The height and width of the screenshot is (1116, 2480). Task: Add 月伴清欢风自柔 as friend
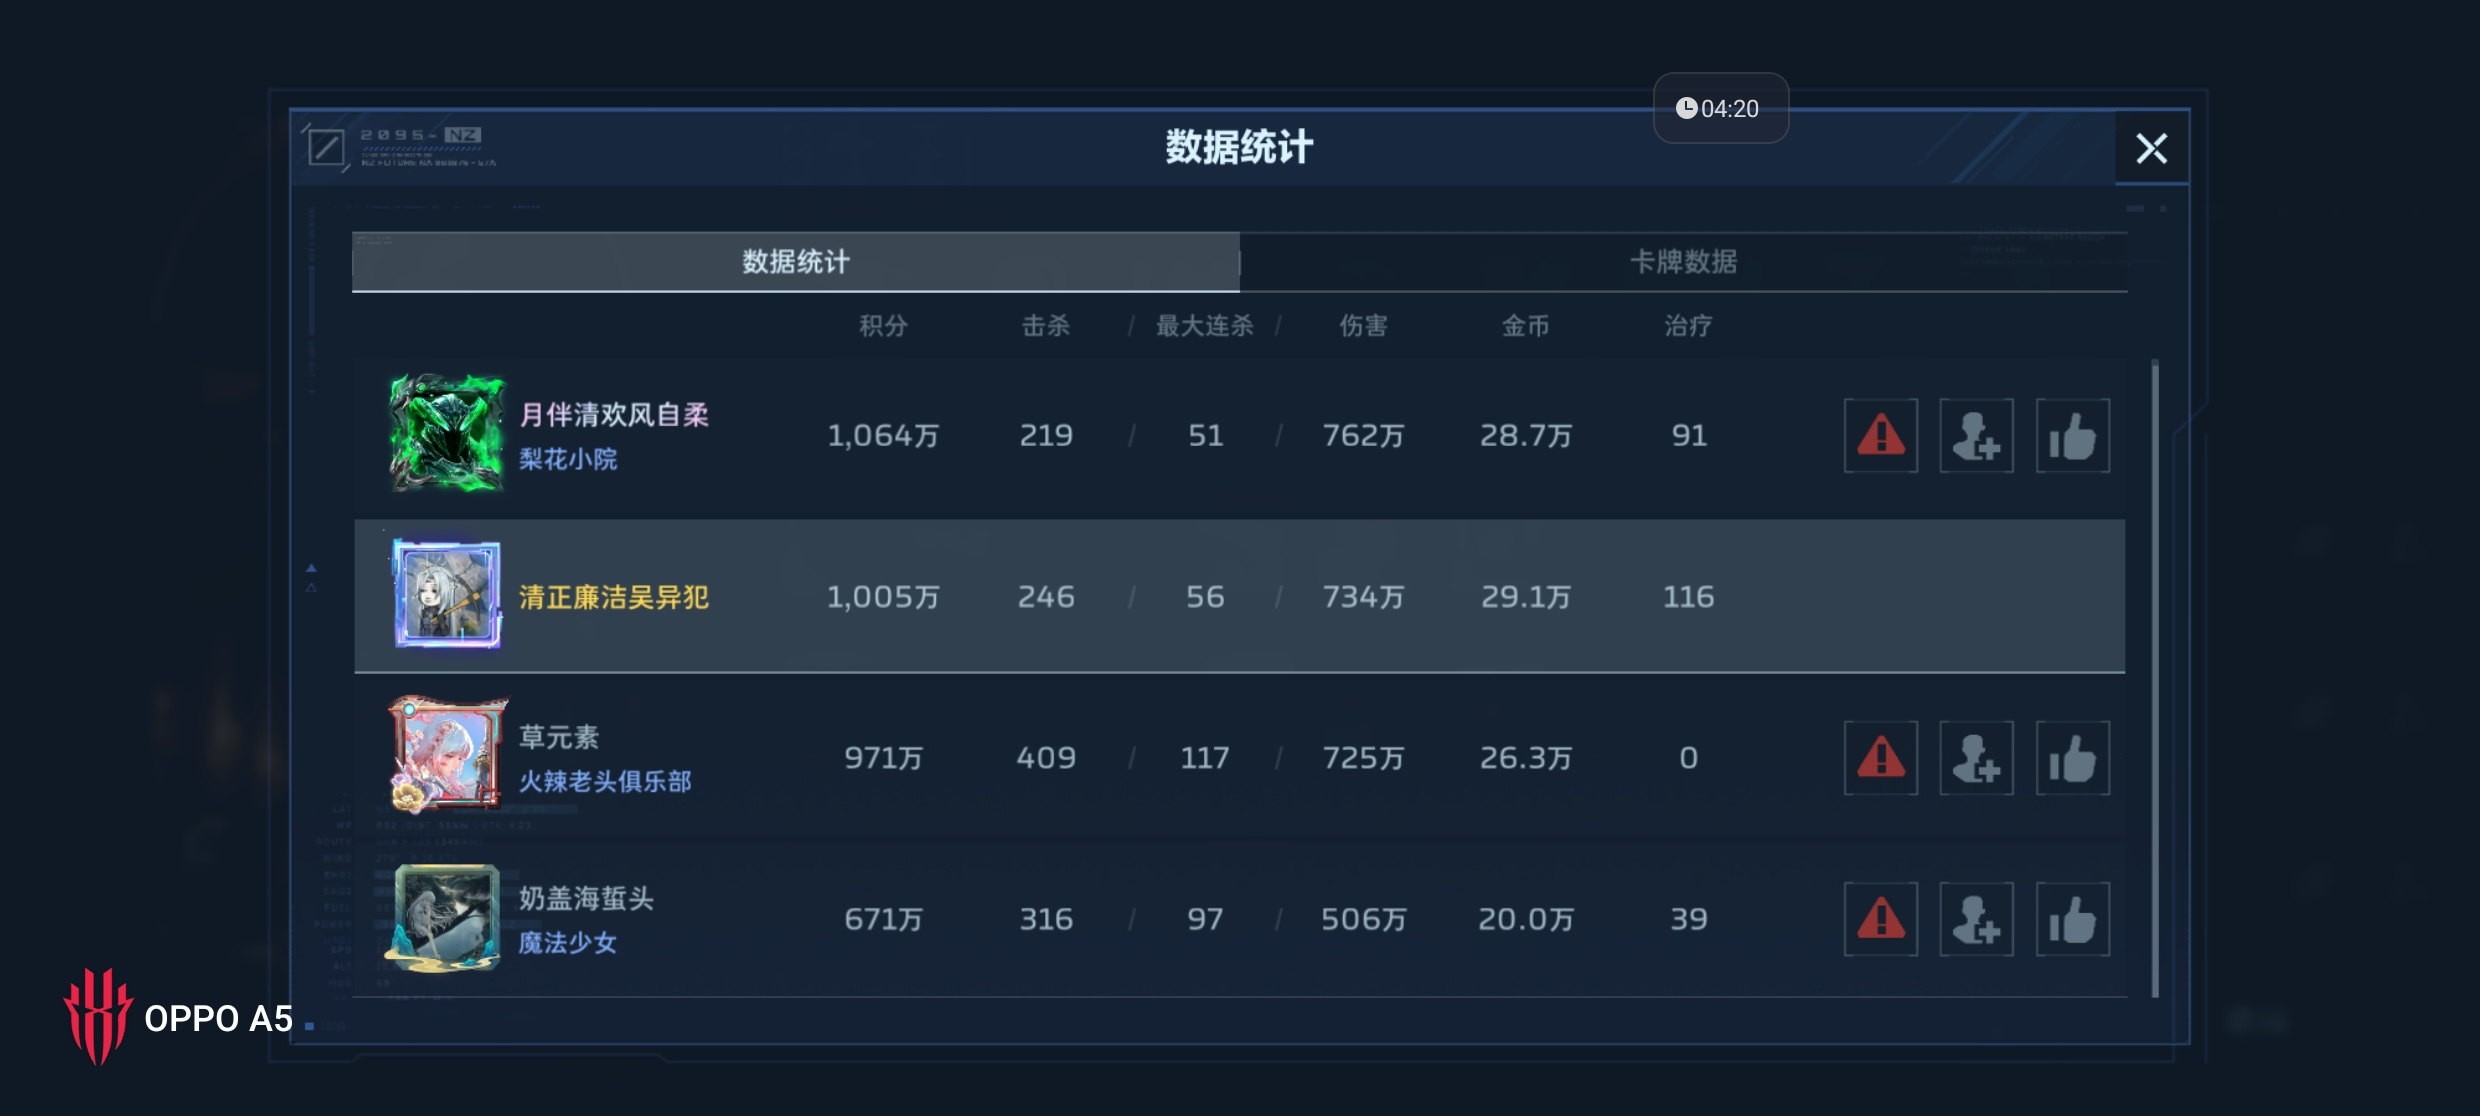click(x=1977, y=436)
